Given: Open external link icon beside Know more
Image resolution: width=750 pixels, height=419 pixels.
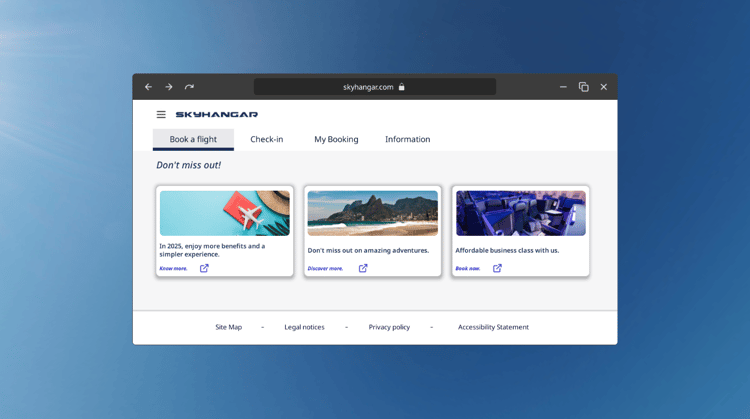Looking at the screenshot, I should tap(204, 268).
